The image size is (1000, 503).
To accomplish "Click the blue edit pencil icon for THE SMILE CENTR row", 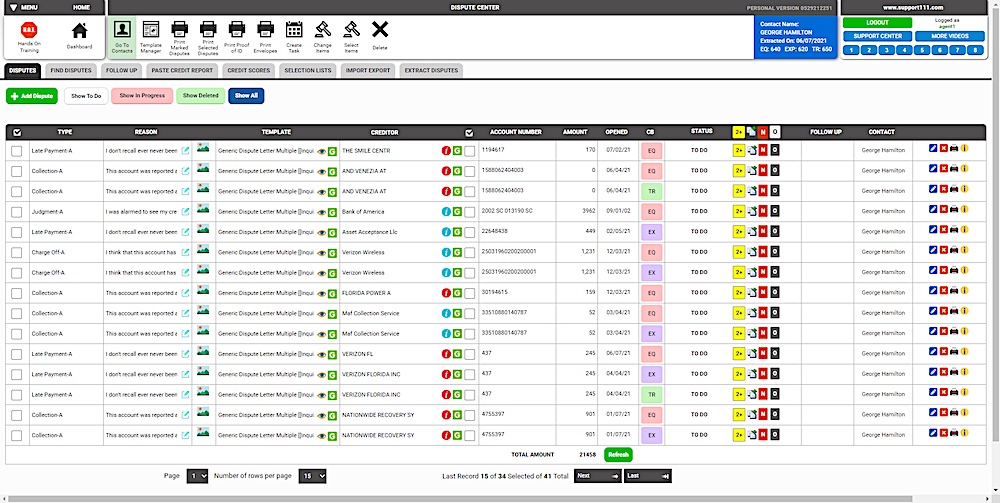I will pyautogui.click(x=933, y=149).
